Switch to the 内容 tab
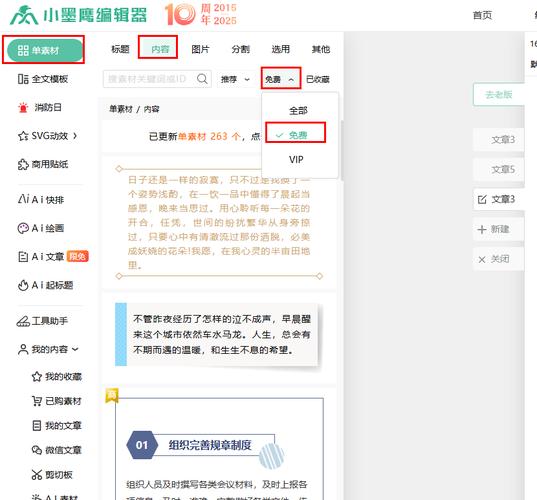 pyautogui.click(x=160, y=49)
